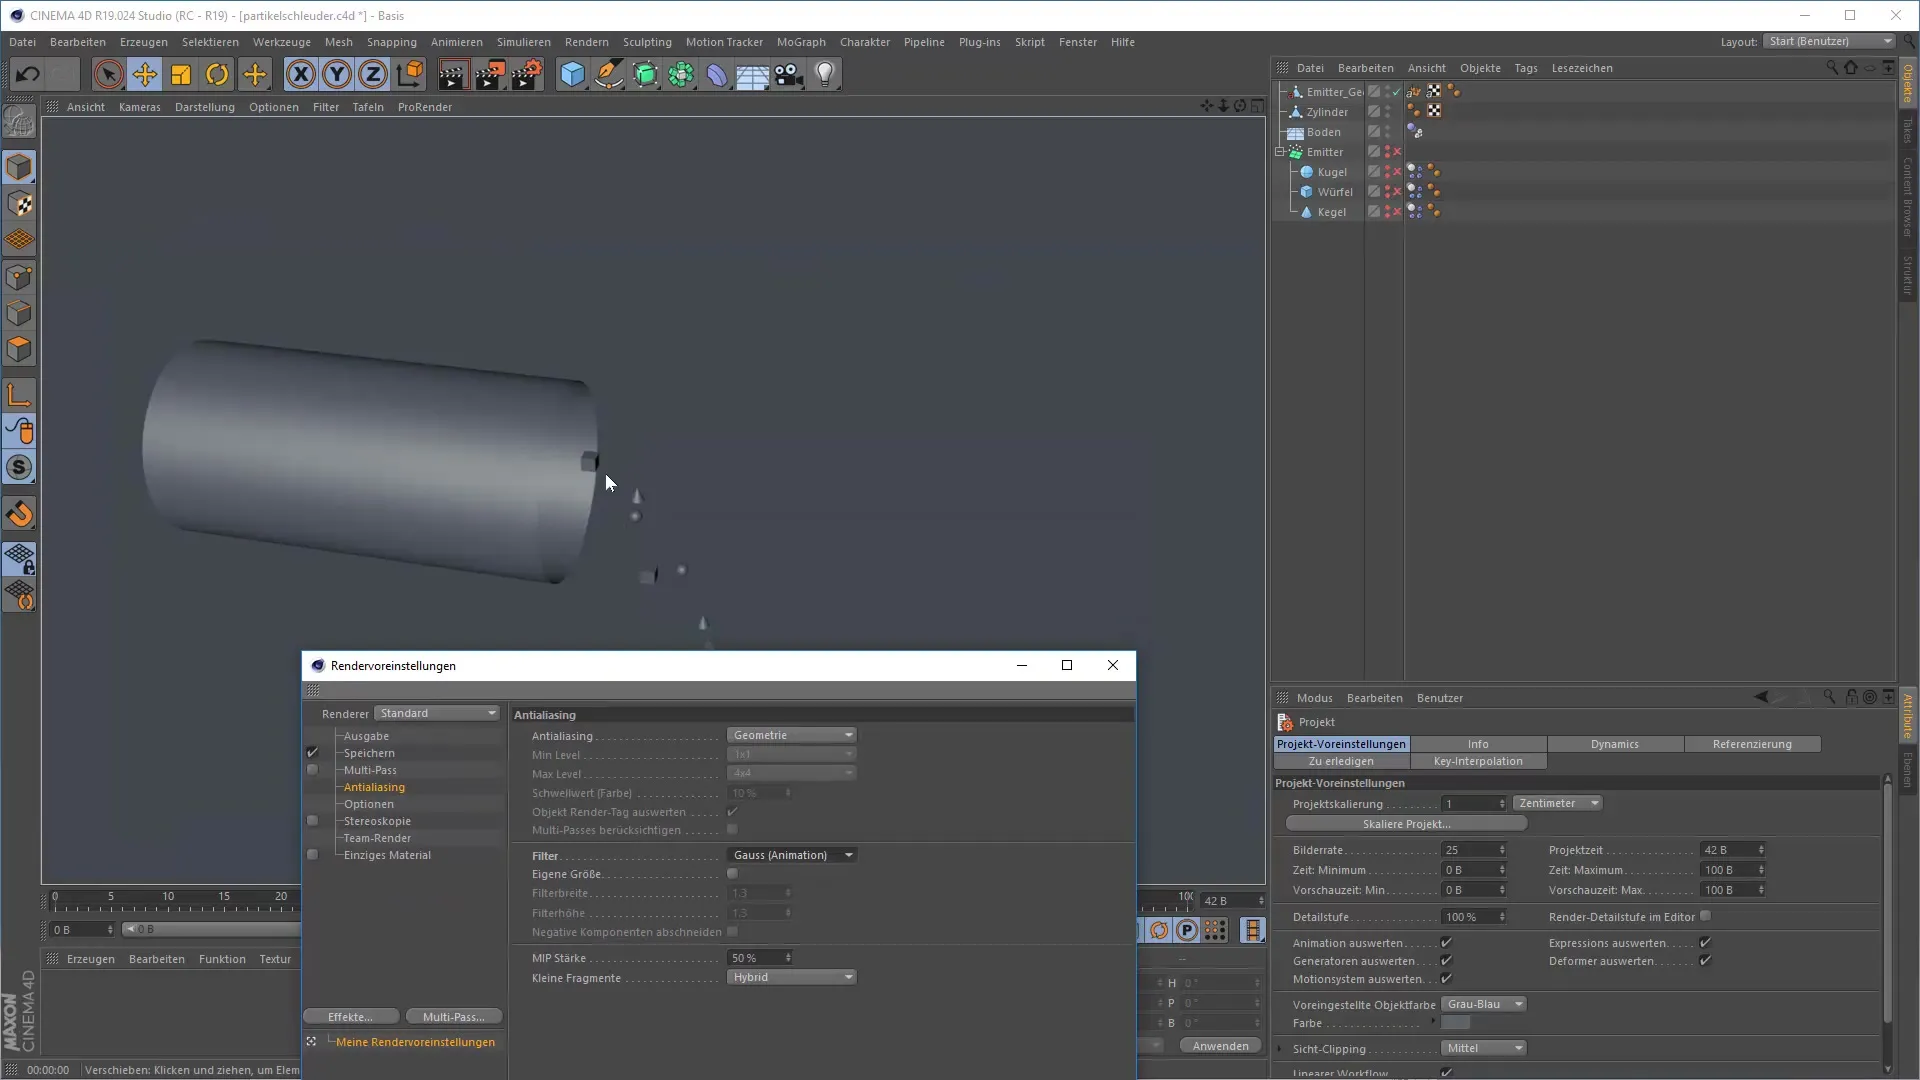Open the Simulieren menu
The height and width of the screenshot is (1080, 1920).
523,42
